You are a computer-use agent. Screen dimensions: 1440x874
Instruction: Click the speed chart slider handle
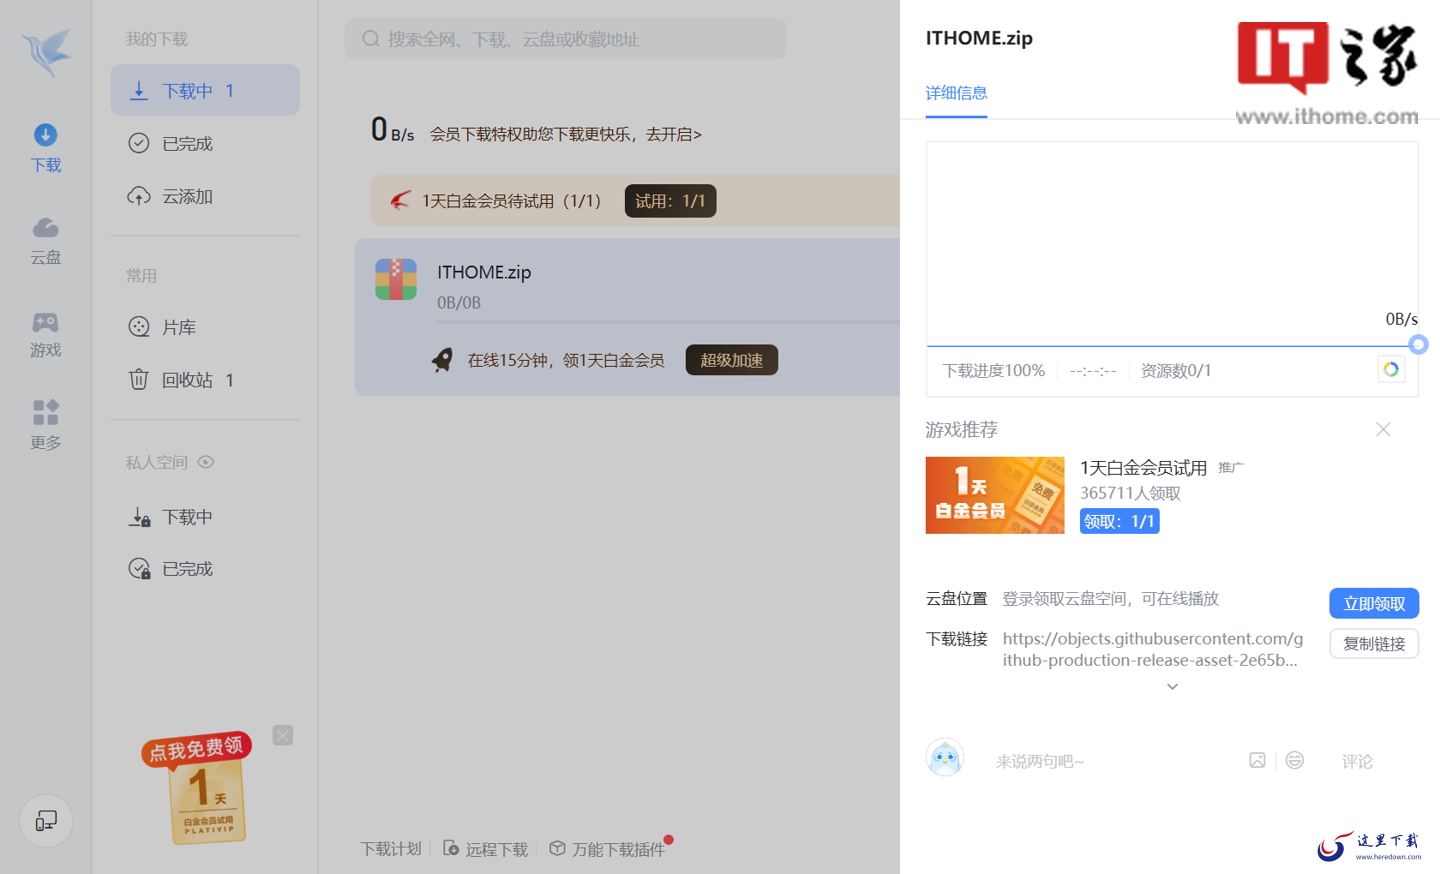[1418, 345]
